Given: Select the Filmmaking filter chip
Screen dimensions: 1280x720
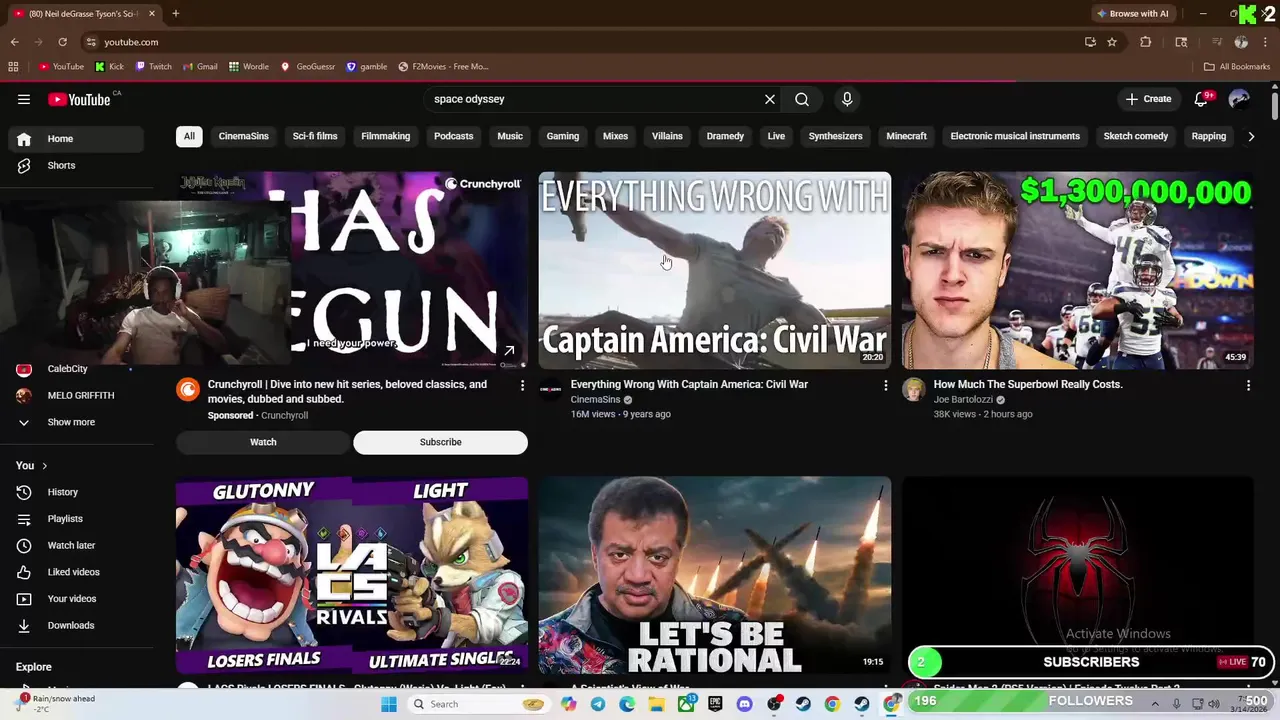Looking at the screenshot, I should (x=386, y=136).
